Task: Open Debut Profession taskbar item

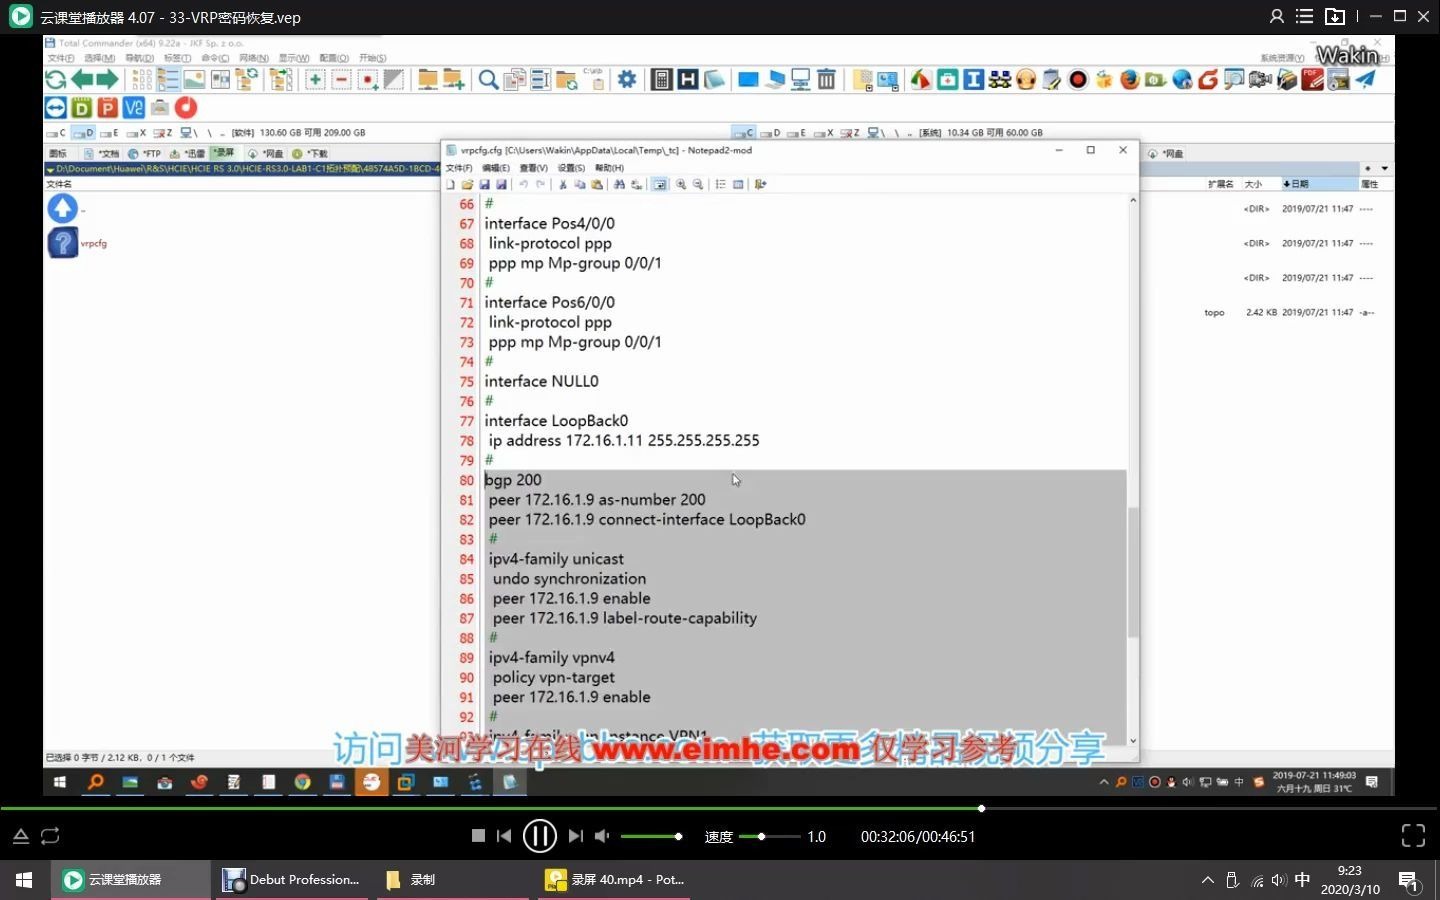Action: click(x=292, y=880)
